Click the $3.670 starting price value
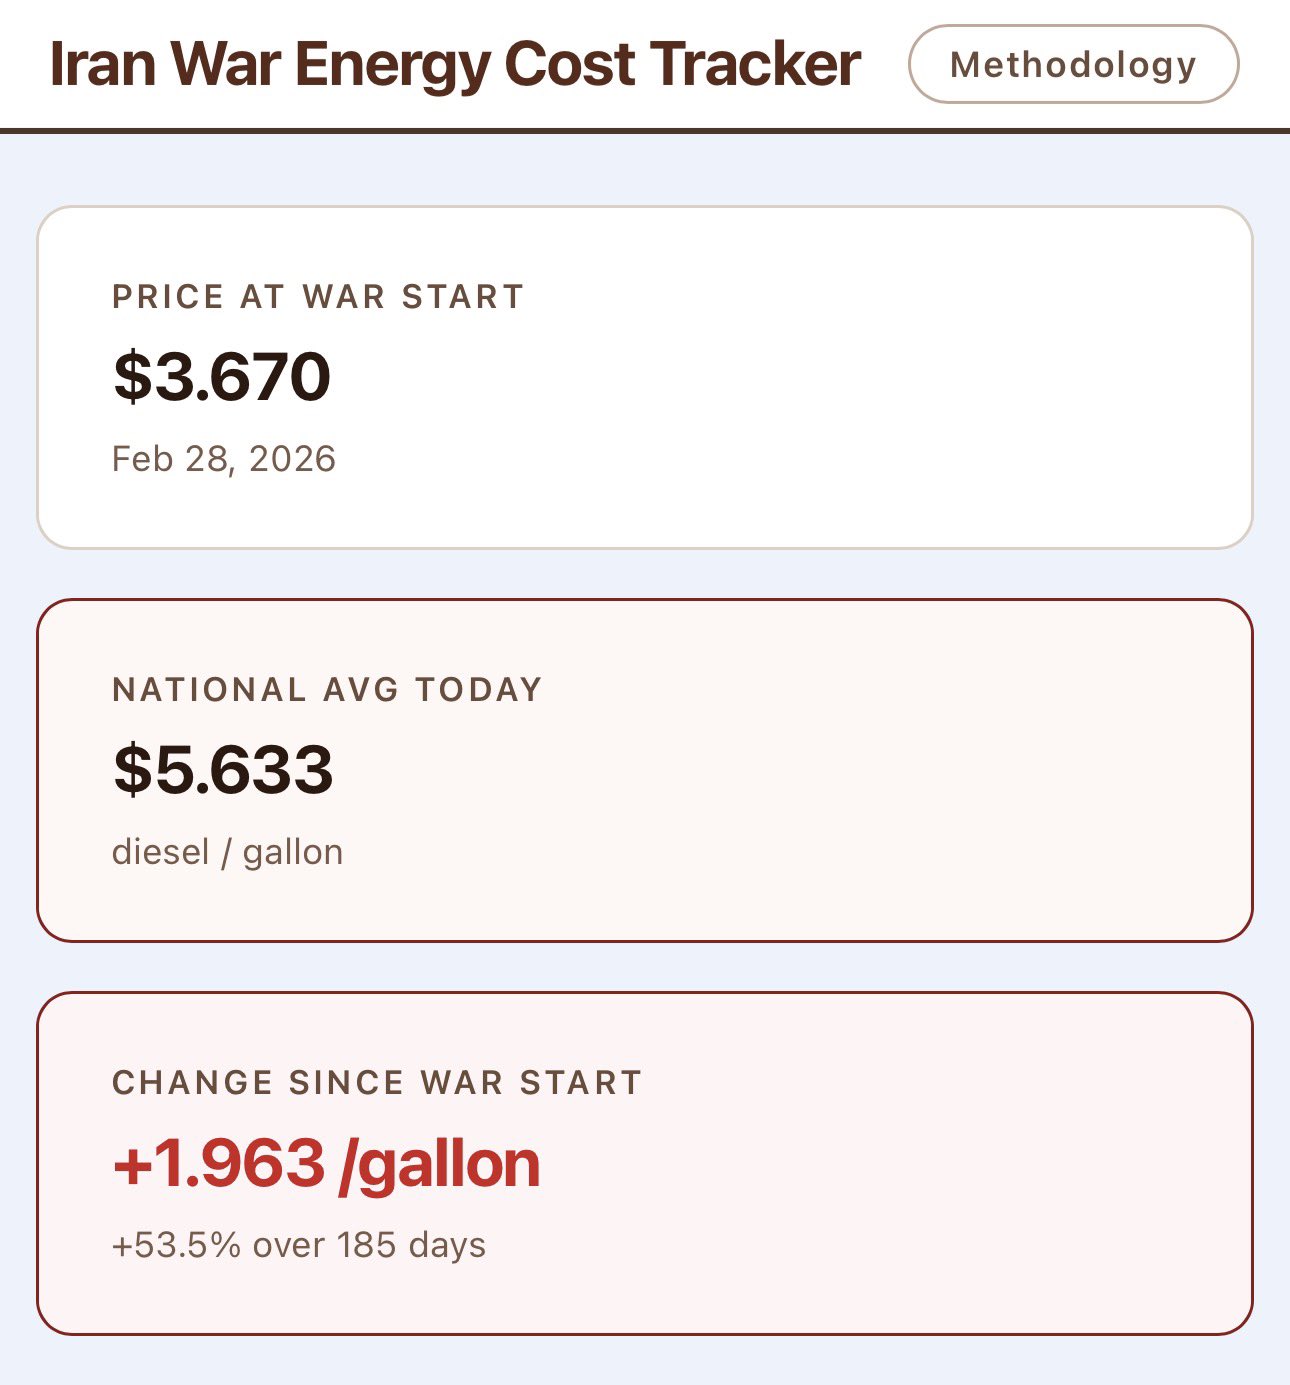The width and height of the screenshot is (1290, 1385). (221, 376)
